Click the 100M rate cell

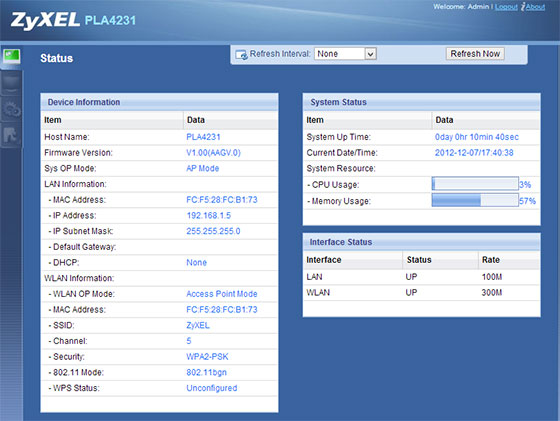(x=491, y=277)
